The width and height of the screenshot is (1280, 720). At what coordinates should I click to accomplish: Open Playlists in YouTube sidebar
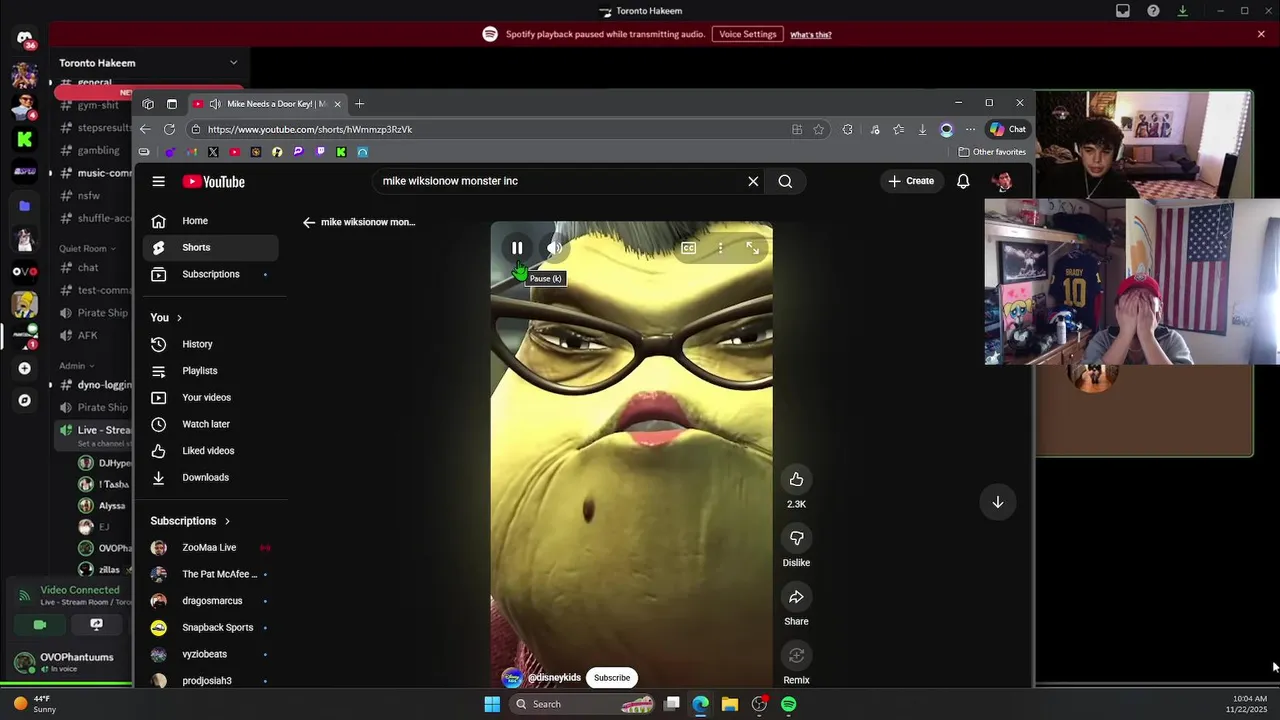[211, 371]
